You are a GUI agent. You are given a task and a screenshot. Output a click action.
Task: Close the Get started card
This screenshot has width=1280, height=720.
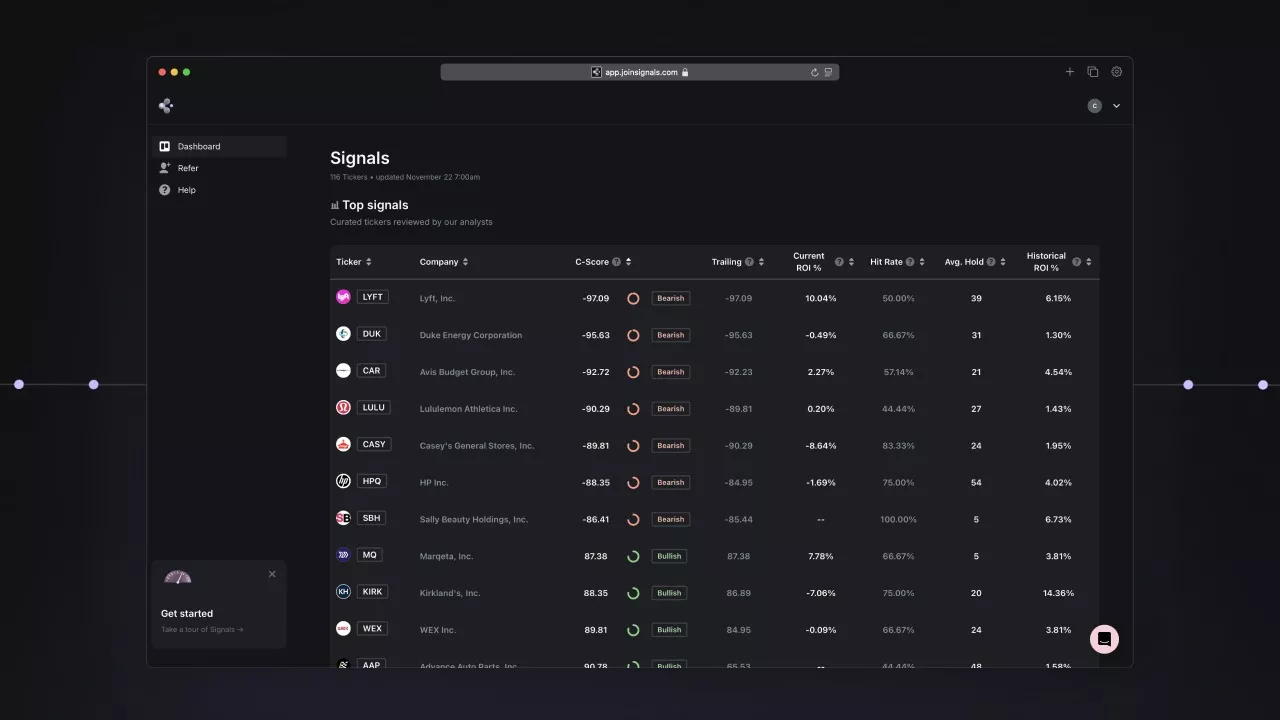point(272,574)
